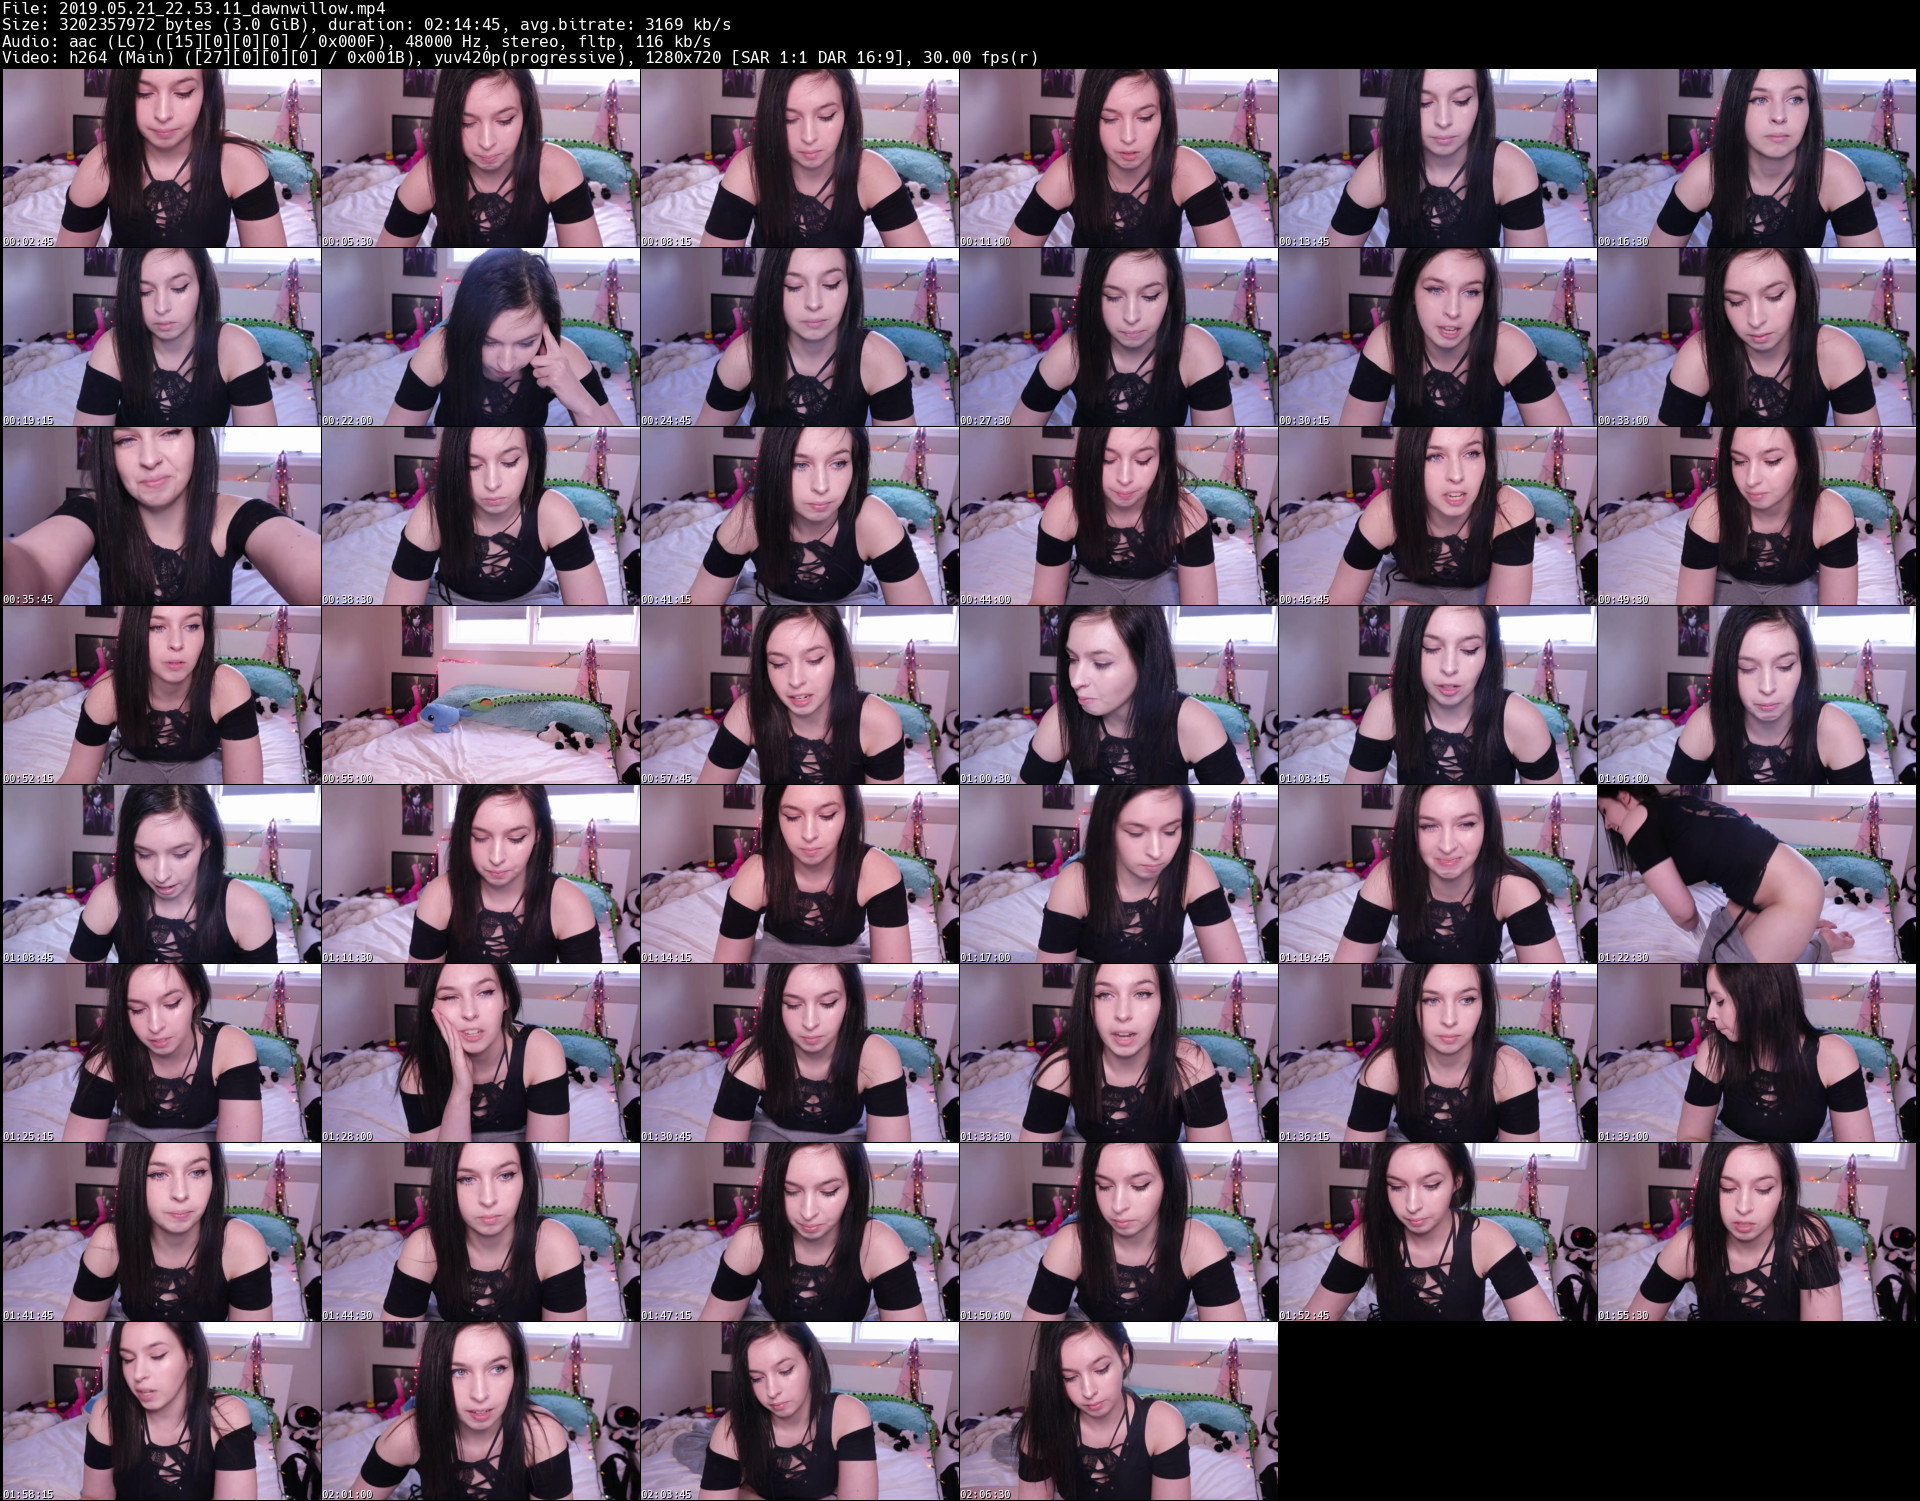Image resolution: width=1920 pixels, height=1501 pixels.
Task: Open the frame at 00:19:15
Action: coord(161,337)
